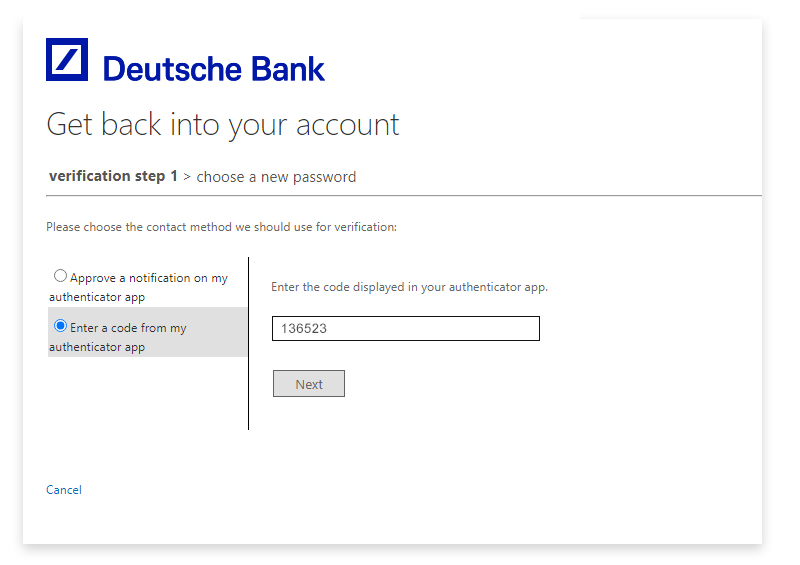The image size is (800, 565).
Task: Focus the authenticator code input field
Action: (x=405, y=329)
